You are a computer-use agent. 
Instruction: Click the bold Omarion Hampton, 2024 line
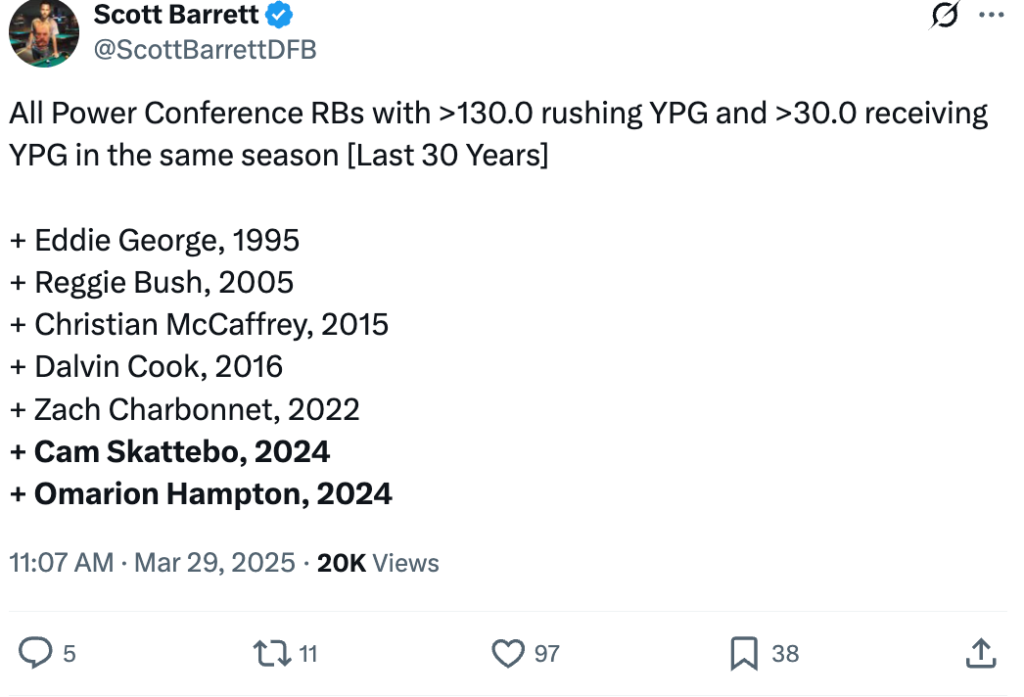point(200,494)
